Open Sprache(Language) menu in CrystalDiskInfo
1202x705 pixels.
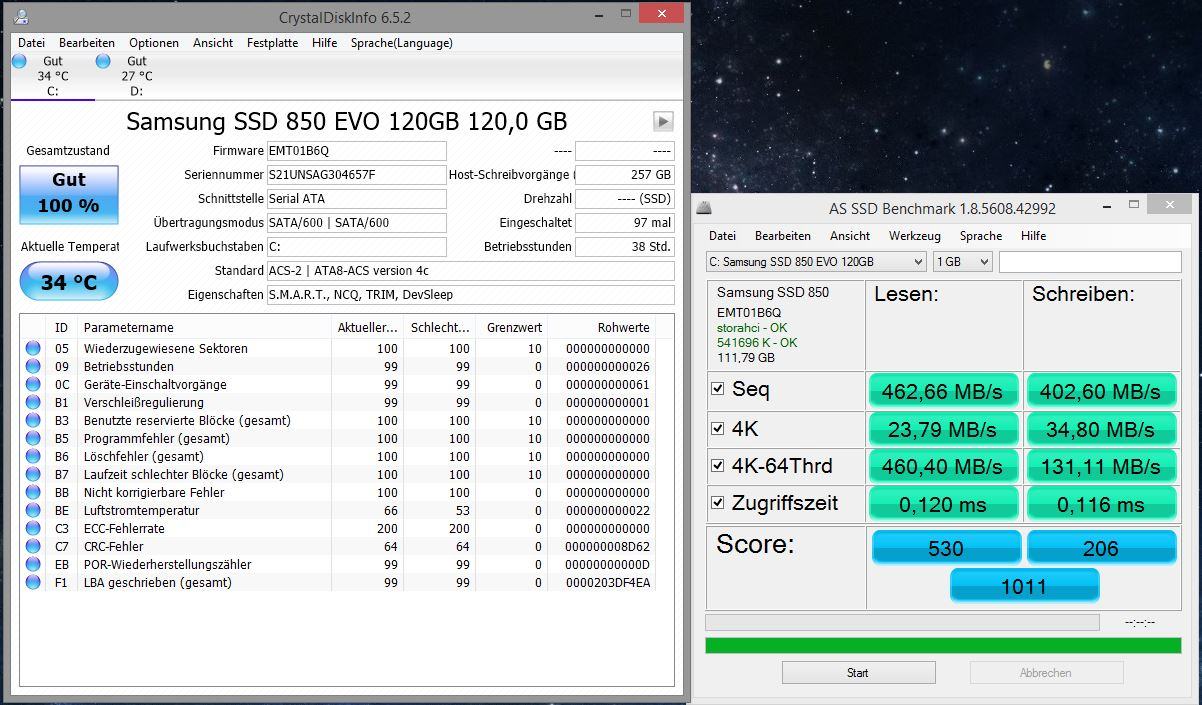(402, 43)
